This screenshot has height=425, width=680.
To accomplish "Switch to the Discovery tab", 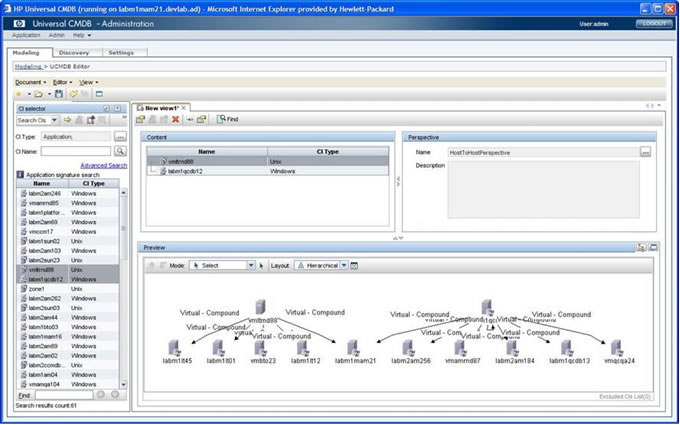I will (x=74, y=52).
